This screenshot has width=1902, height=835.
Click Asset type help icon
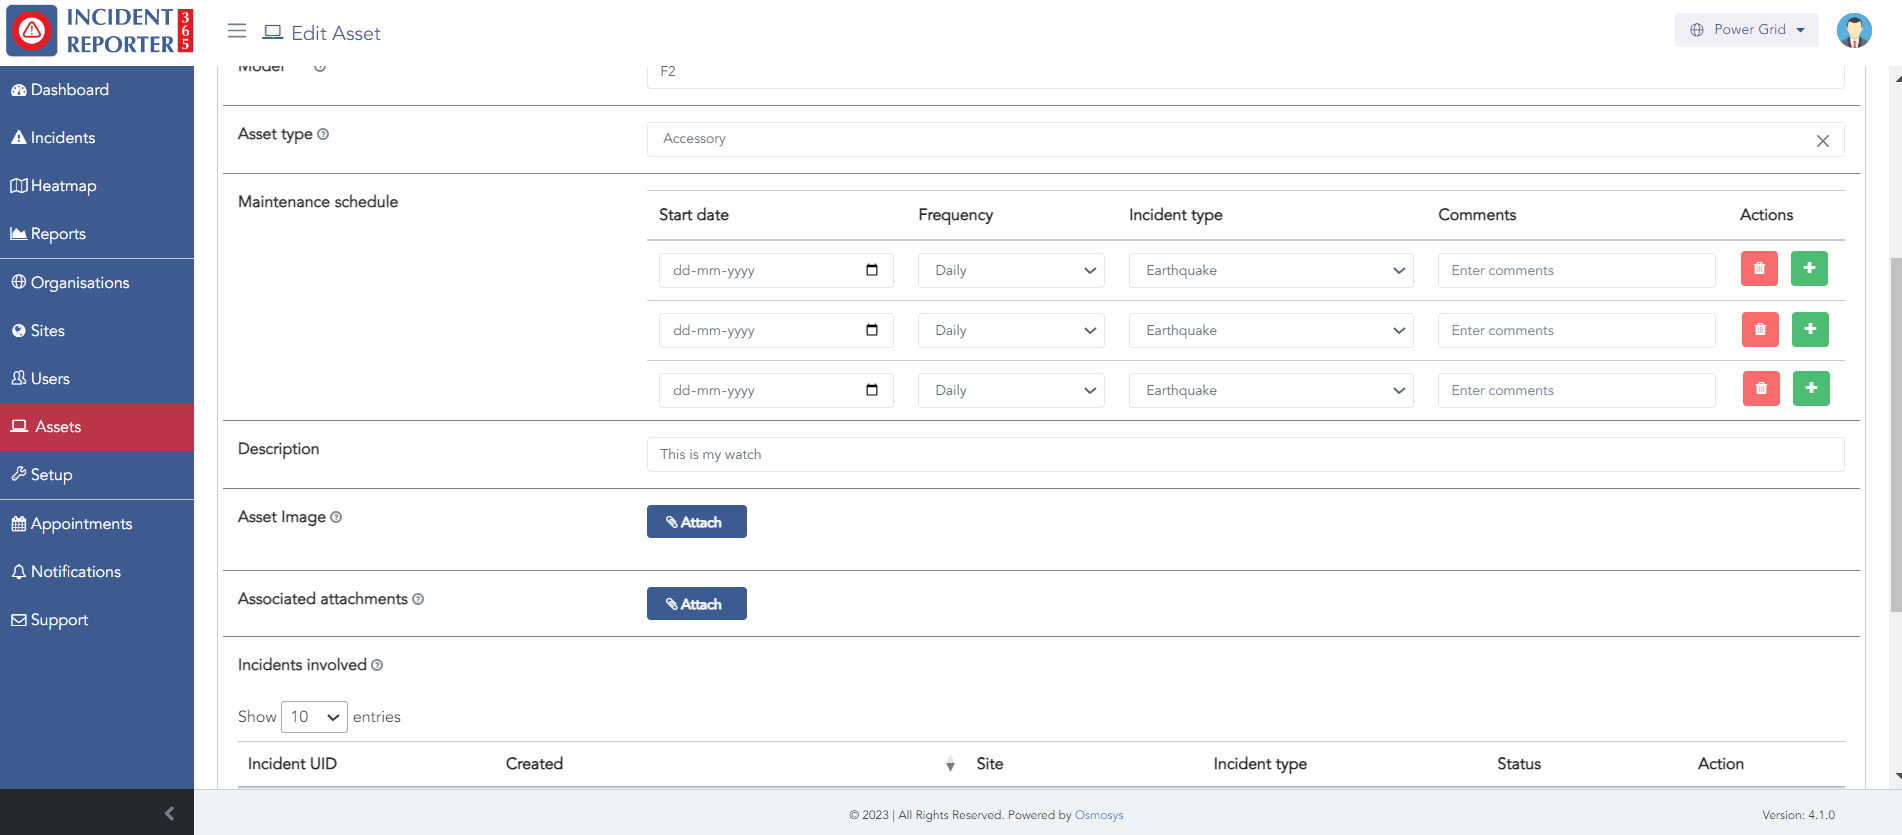tap(323, 134)
